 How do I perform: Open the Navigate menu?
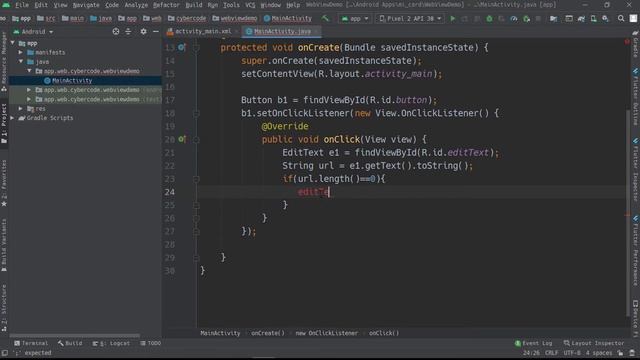86,5
